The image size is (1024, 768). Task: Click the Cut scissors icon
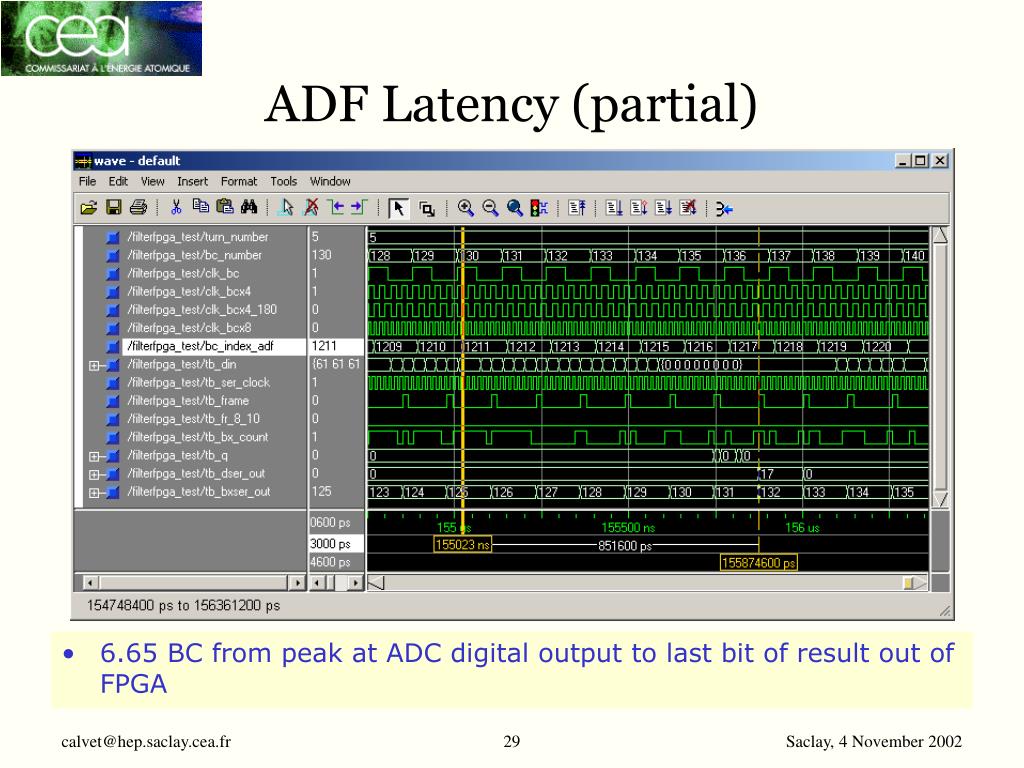[x=176, y=208]
